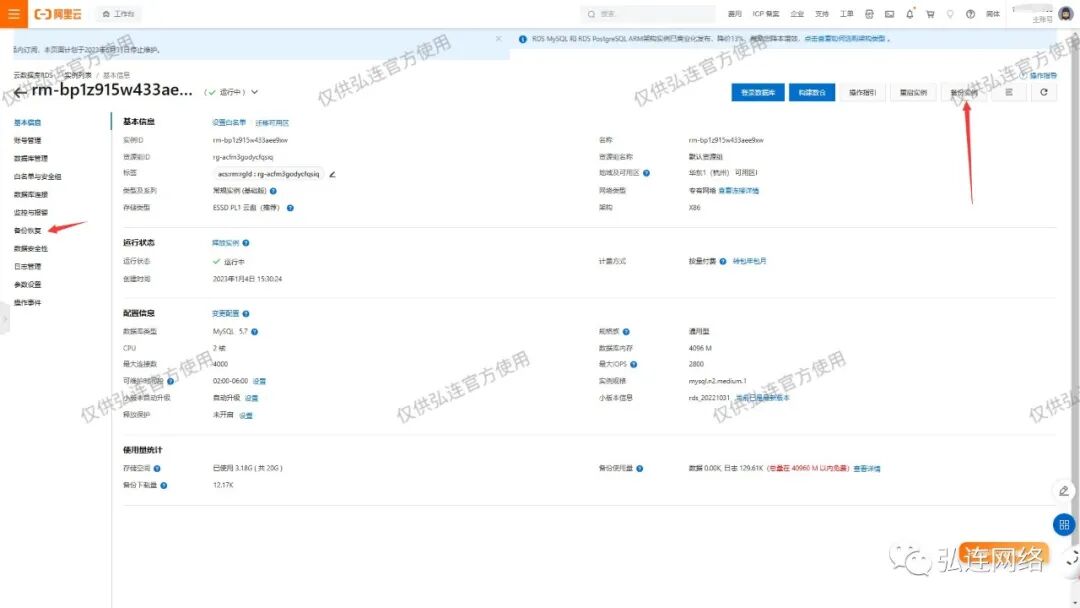
Task: Open 操作事件 in the sidebar
Action: coord(28,303)
